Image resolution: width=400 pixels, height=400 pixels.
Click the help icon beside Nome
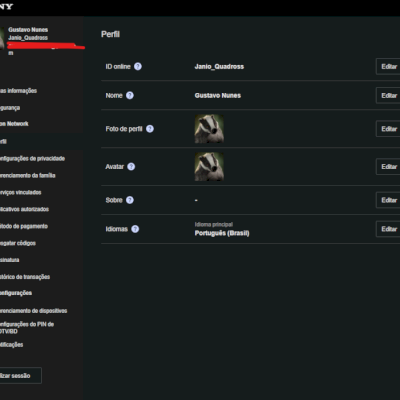(x=130, y=95)
